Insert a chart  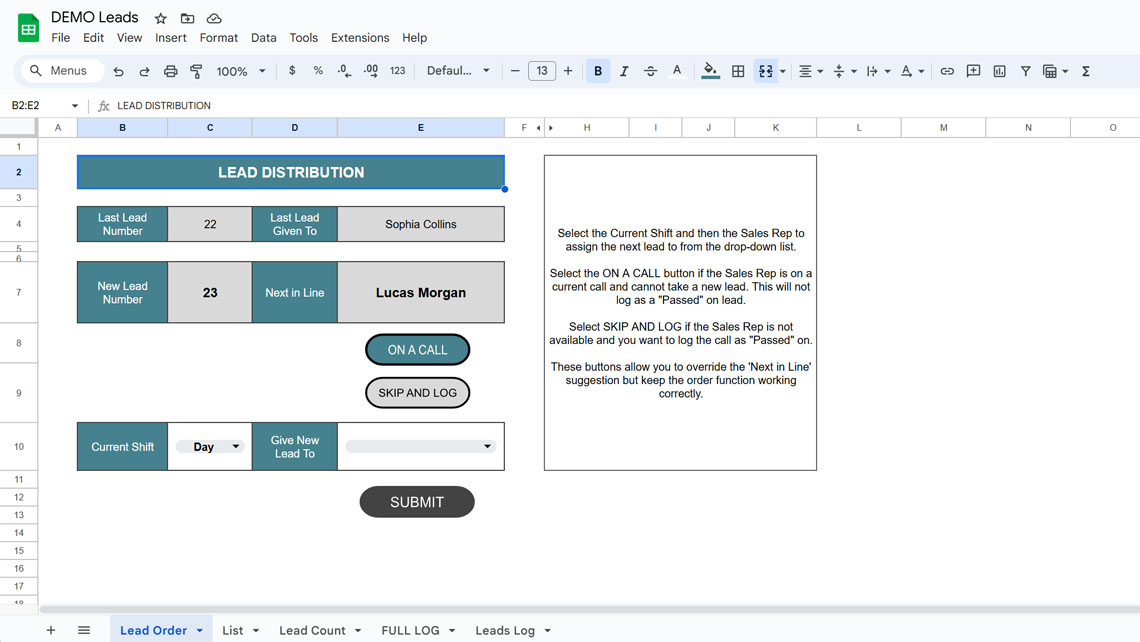1000,71
